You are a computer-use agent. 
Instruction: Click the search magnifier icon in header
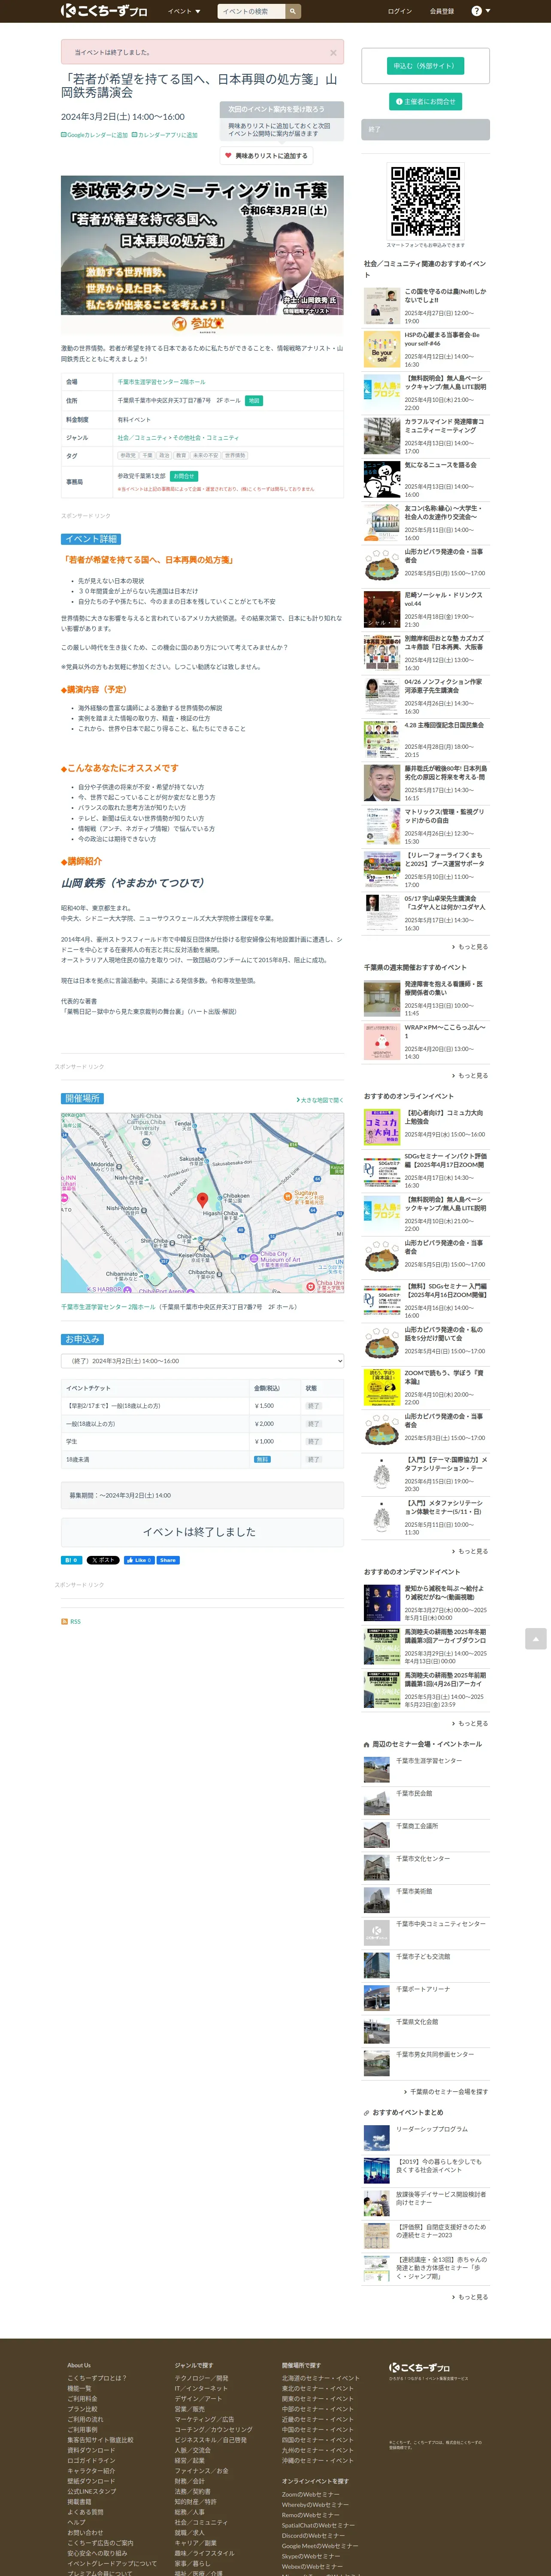tap(293, 11)
